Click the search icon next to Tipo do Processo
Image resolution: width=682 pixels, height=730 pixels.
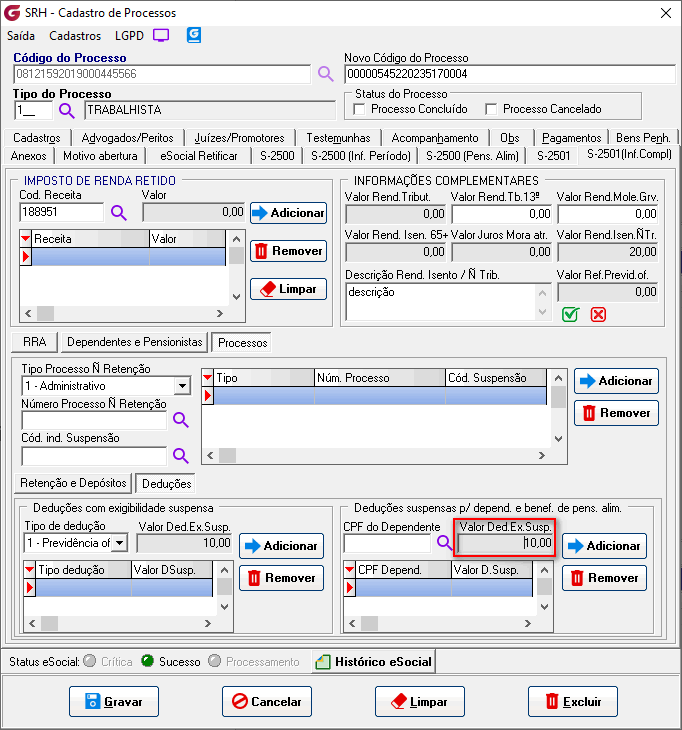(67, 110)
